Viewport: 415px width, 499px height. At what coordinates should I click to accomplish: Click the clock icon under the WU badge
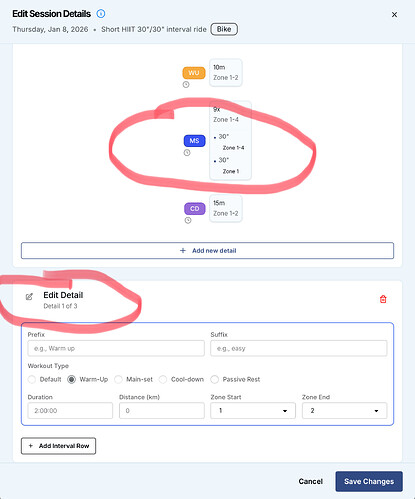(x=186, y=85)
